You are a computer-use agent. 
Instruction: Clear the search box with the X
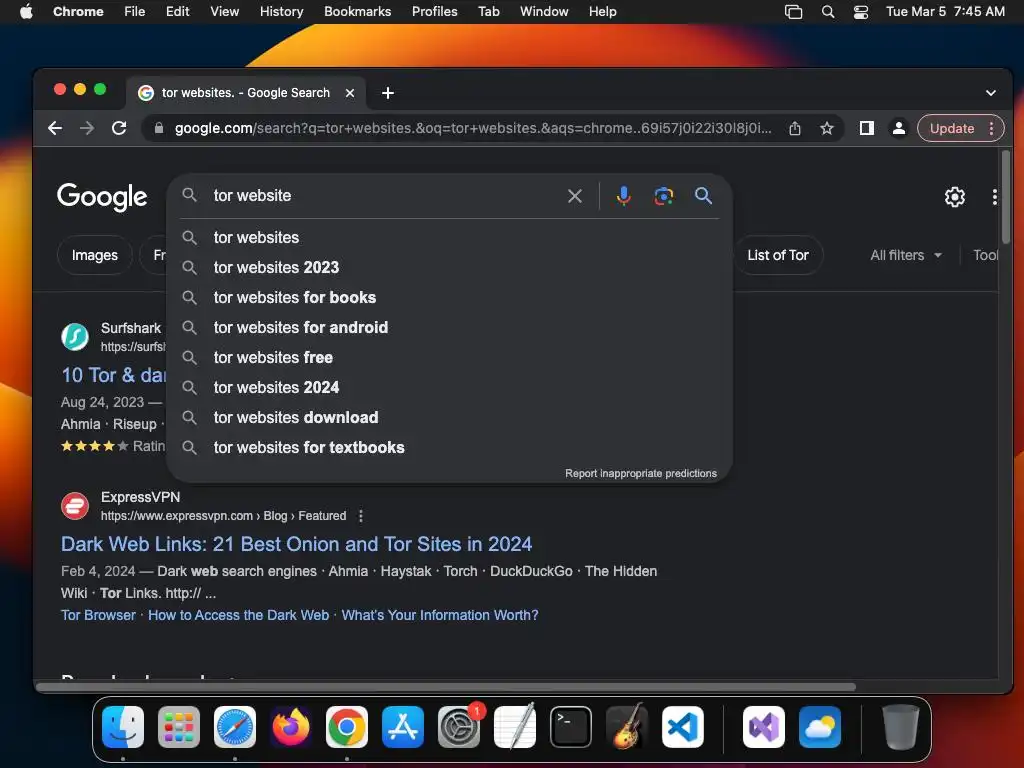click(x=575, y=196)
